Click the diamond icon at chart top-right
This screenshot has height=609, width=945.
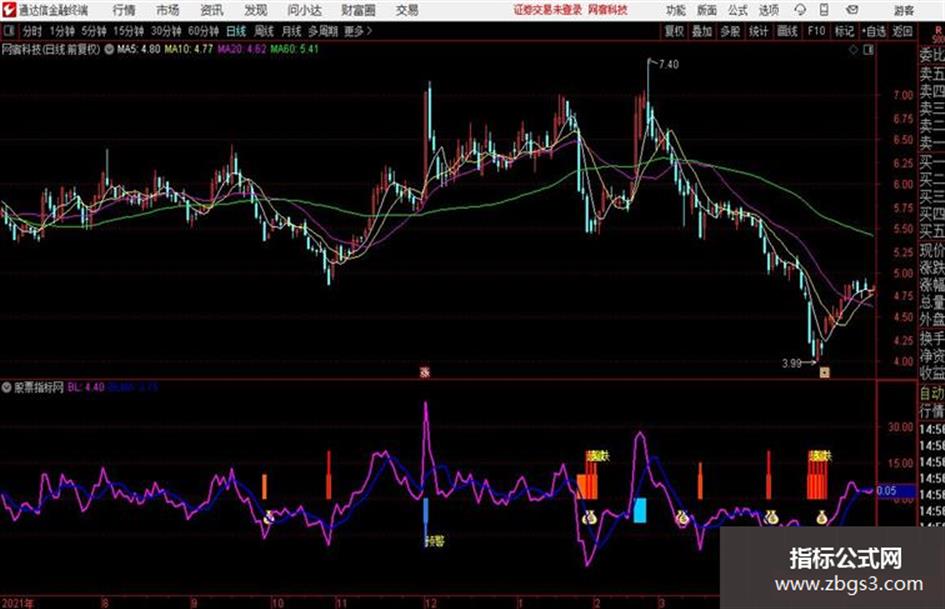point(853,50)
